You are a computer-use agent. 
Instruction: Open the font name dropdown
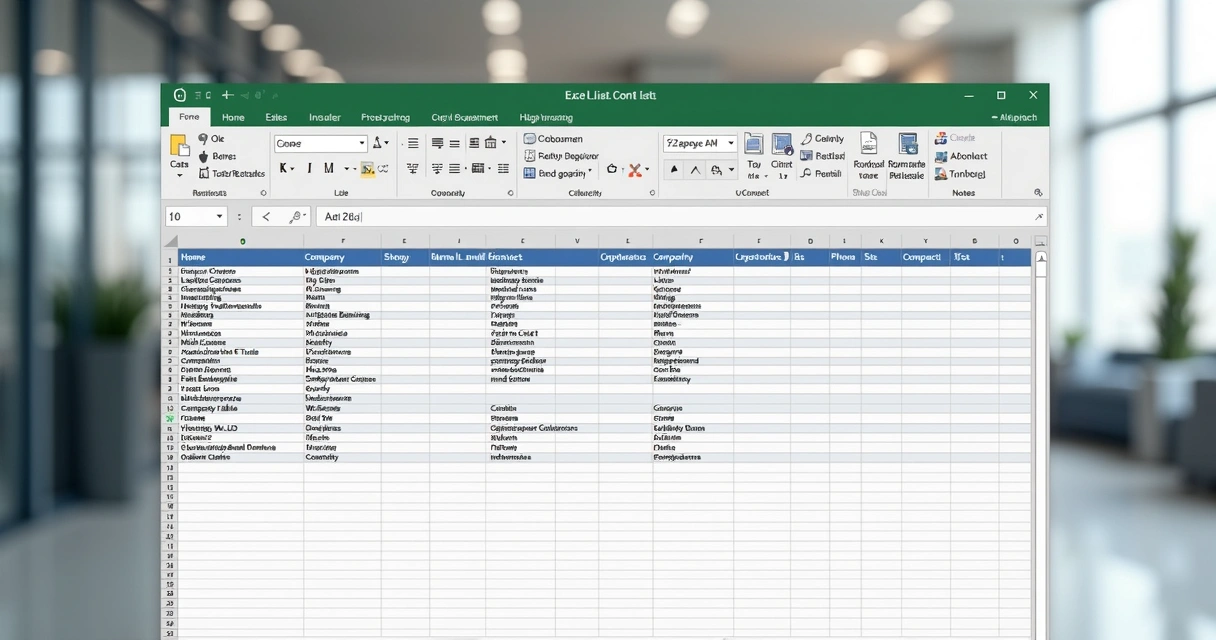pos(361,144)
